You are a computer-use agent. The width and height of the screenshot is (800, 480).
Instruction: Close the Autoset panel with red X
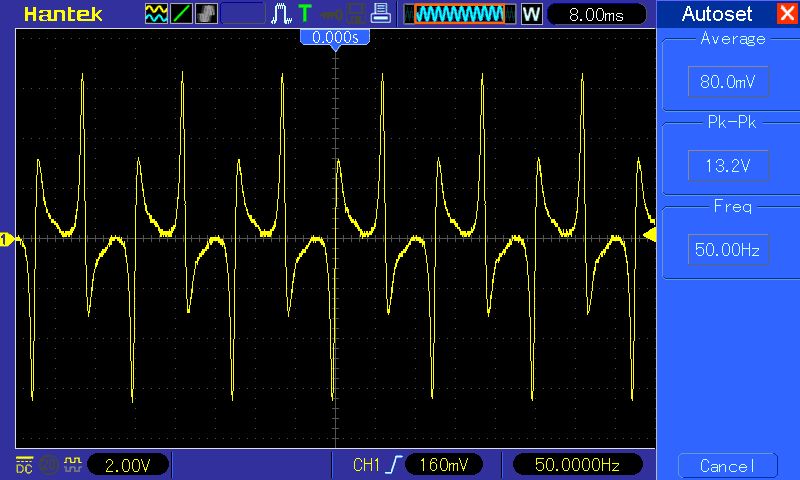pyautogui.click(x=787, y=13)
